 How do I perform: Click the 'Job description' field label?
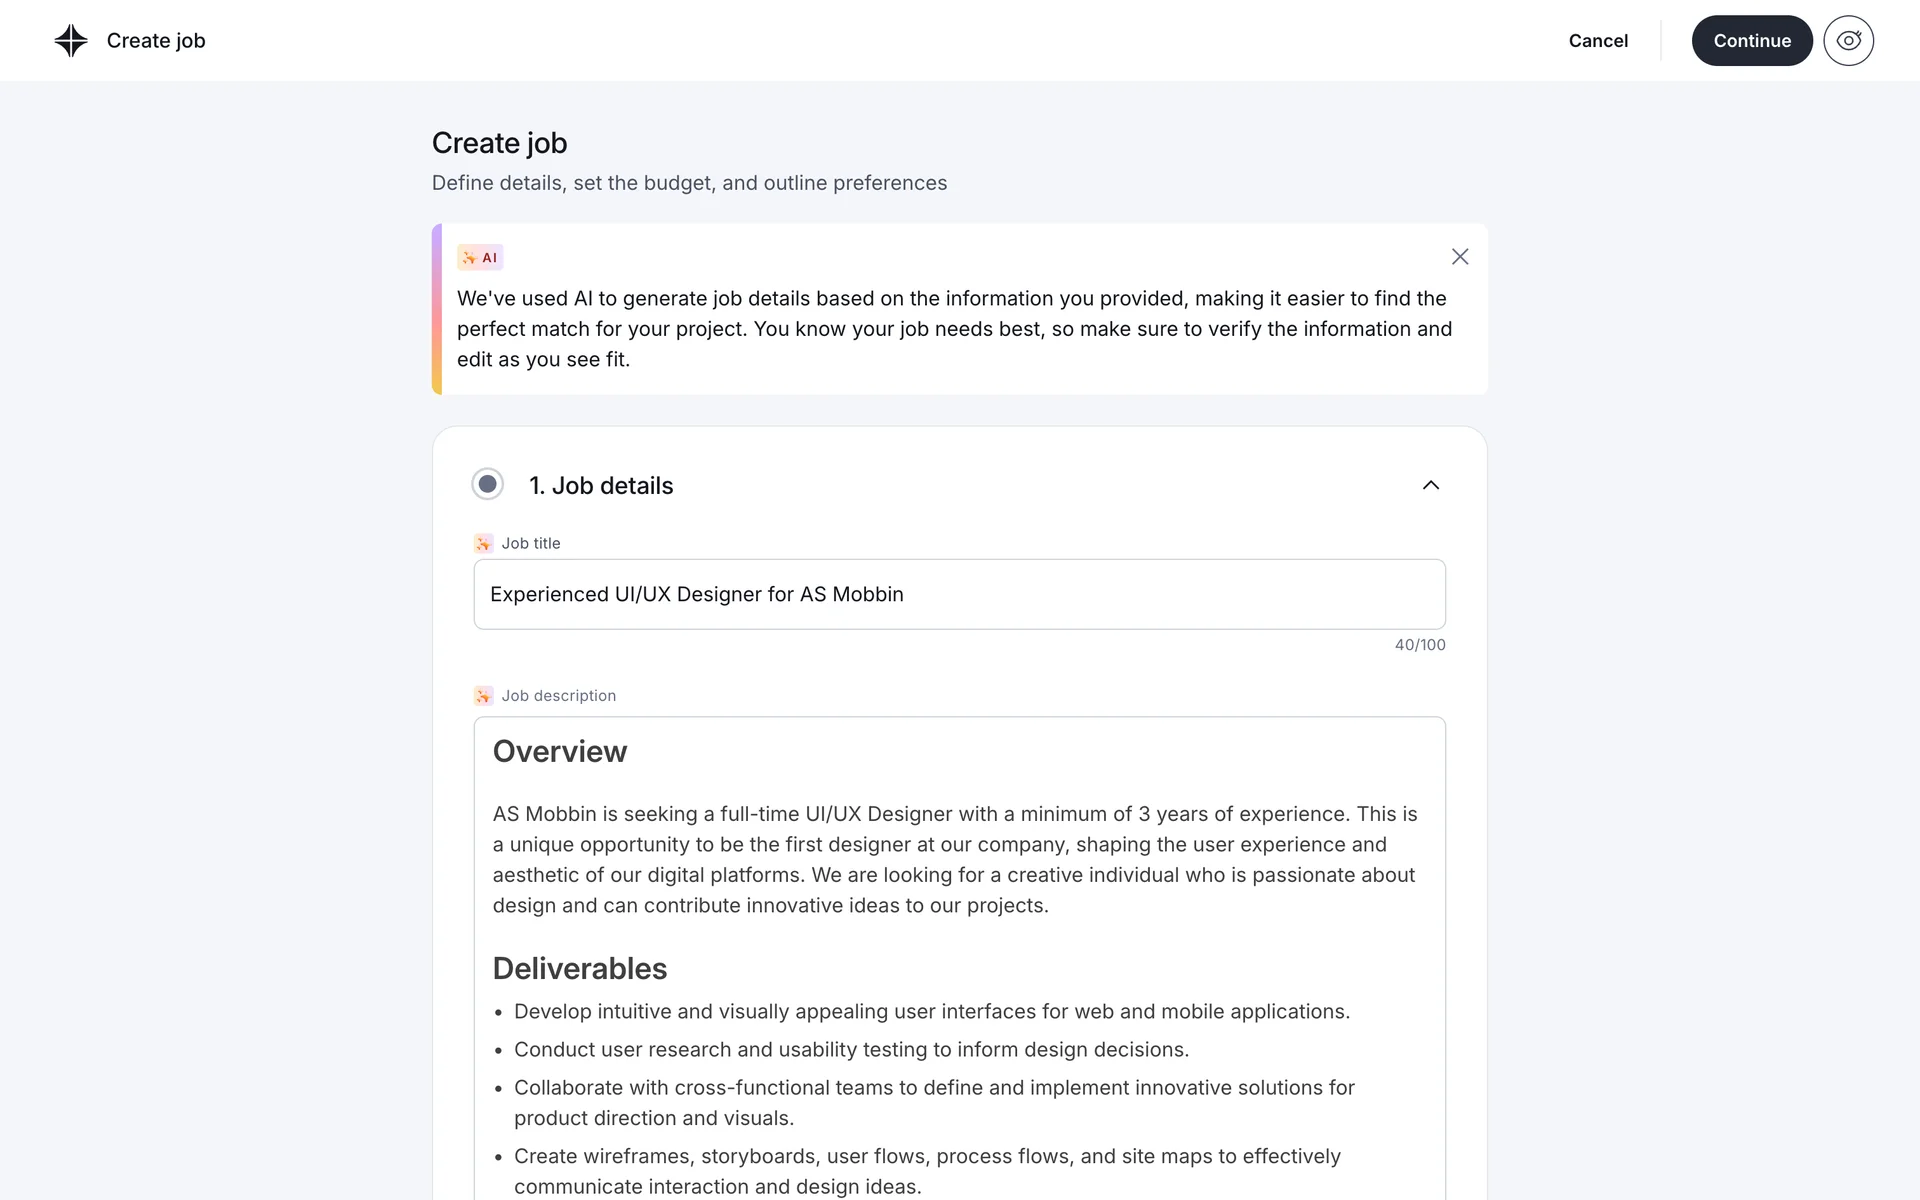(558, 696)
